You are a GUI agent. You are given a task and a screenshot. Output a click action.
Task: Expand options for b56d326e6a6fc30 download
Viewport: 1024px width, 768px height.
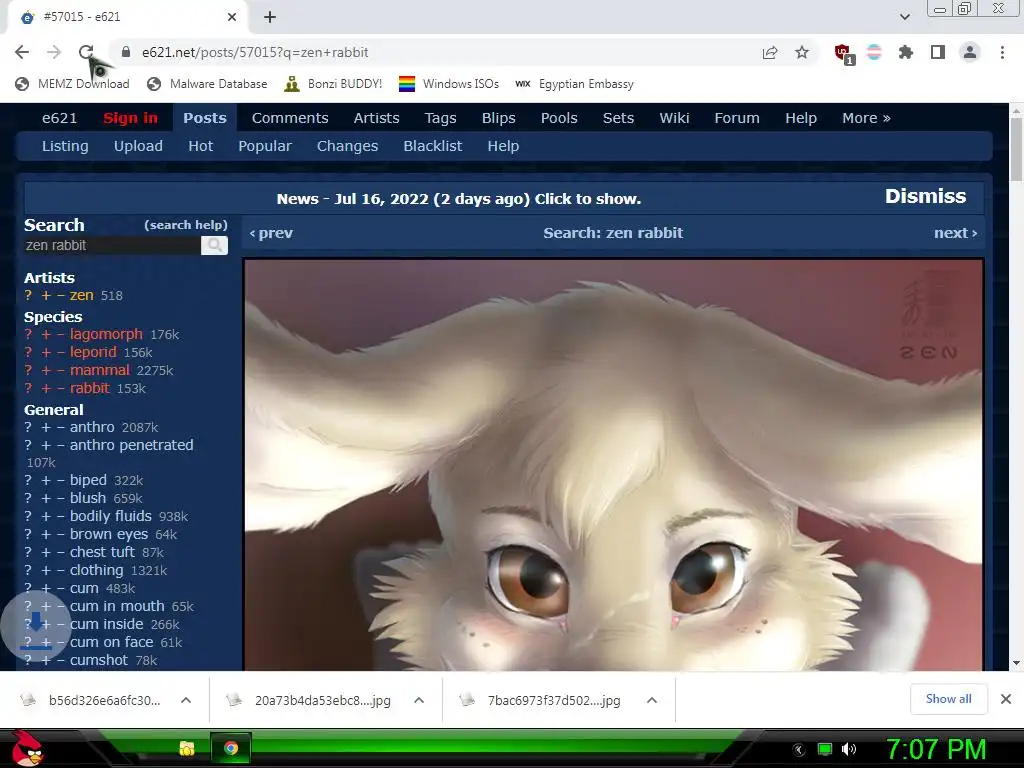coord(186,700)
